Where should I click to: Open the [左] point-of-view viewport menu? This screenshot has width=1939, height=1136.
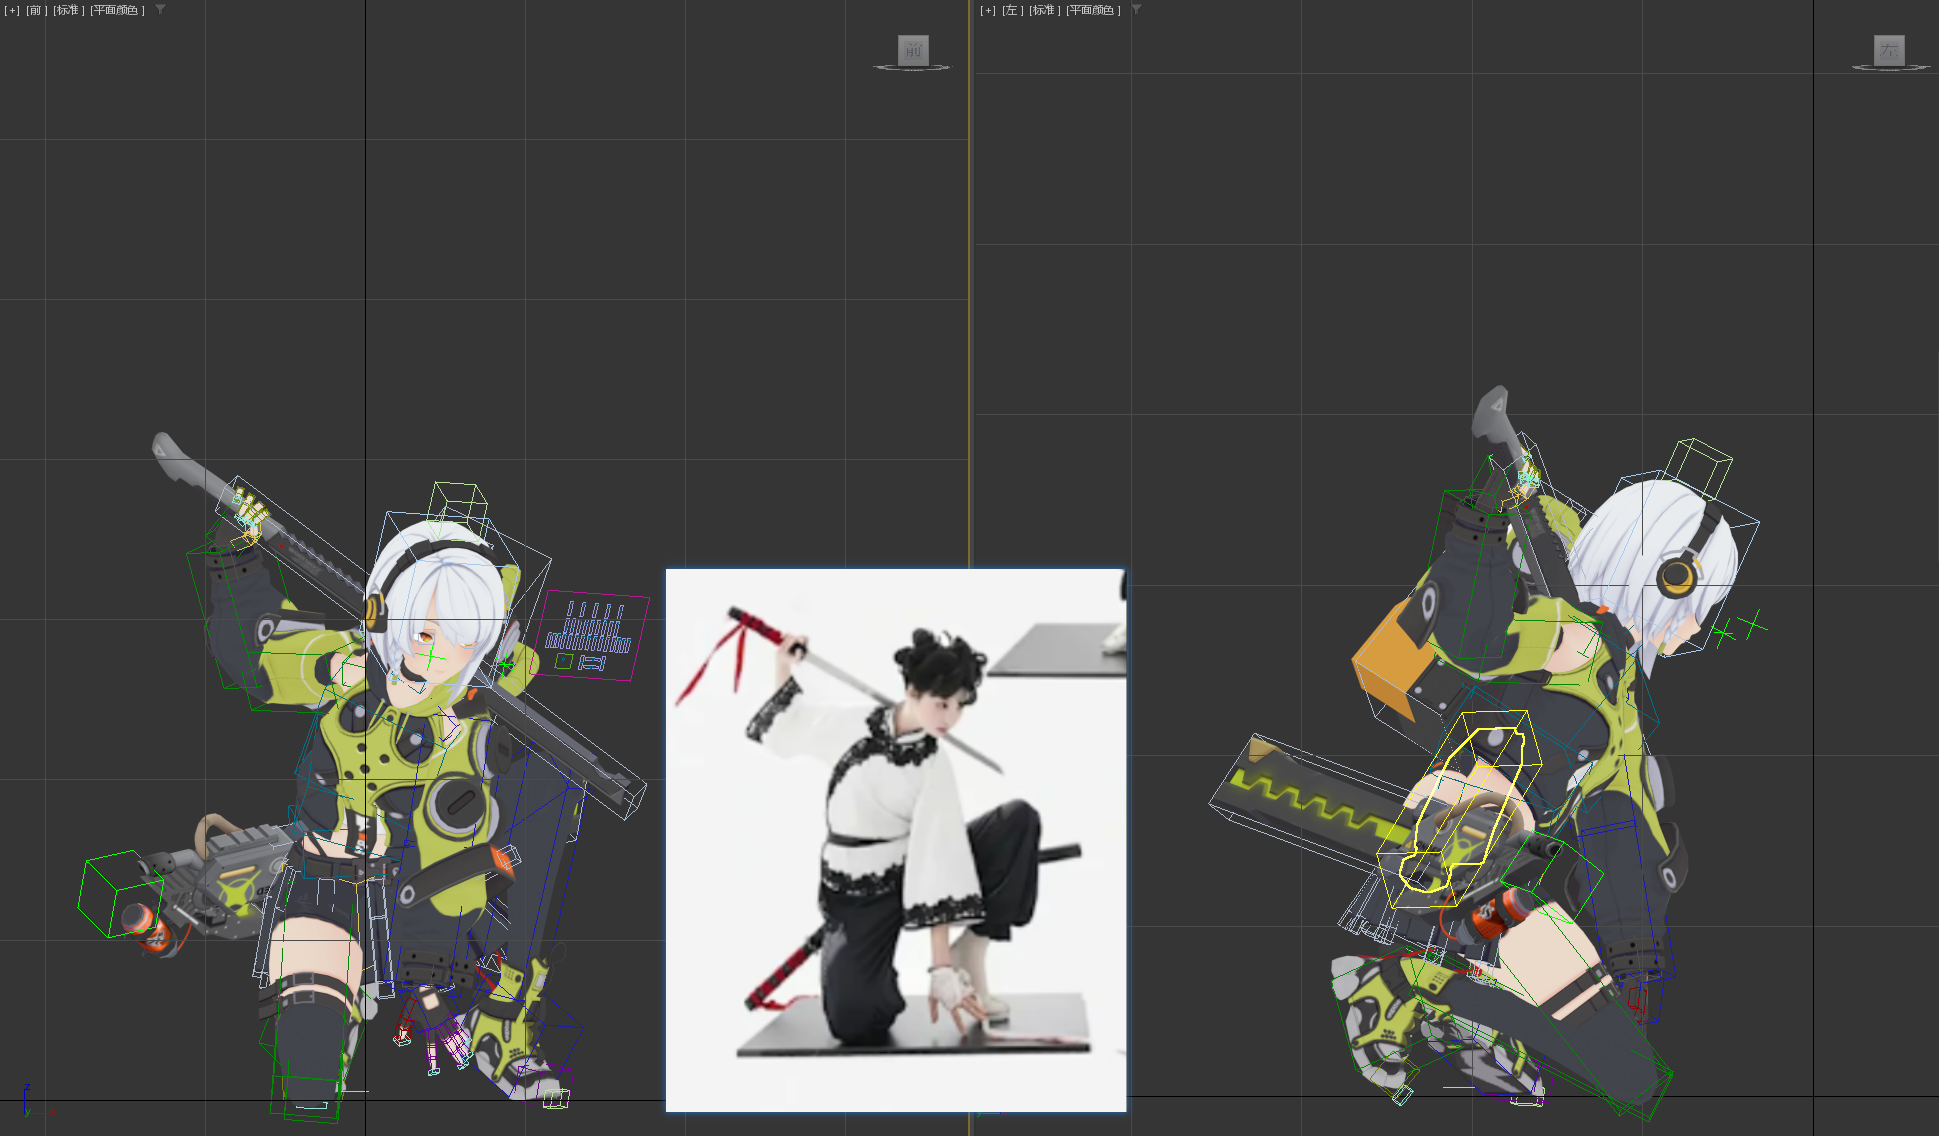pyautogui.click(x=1012, y=10)
